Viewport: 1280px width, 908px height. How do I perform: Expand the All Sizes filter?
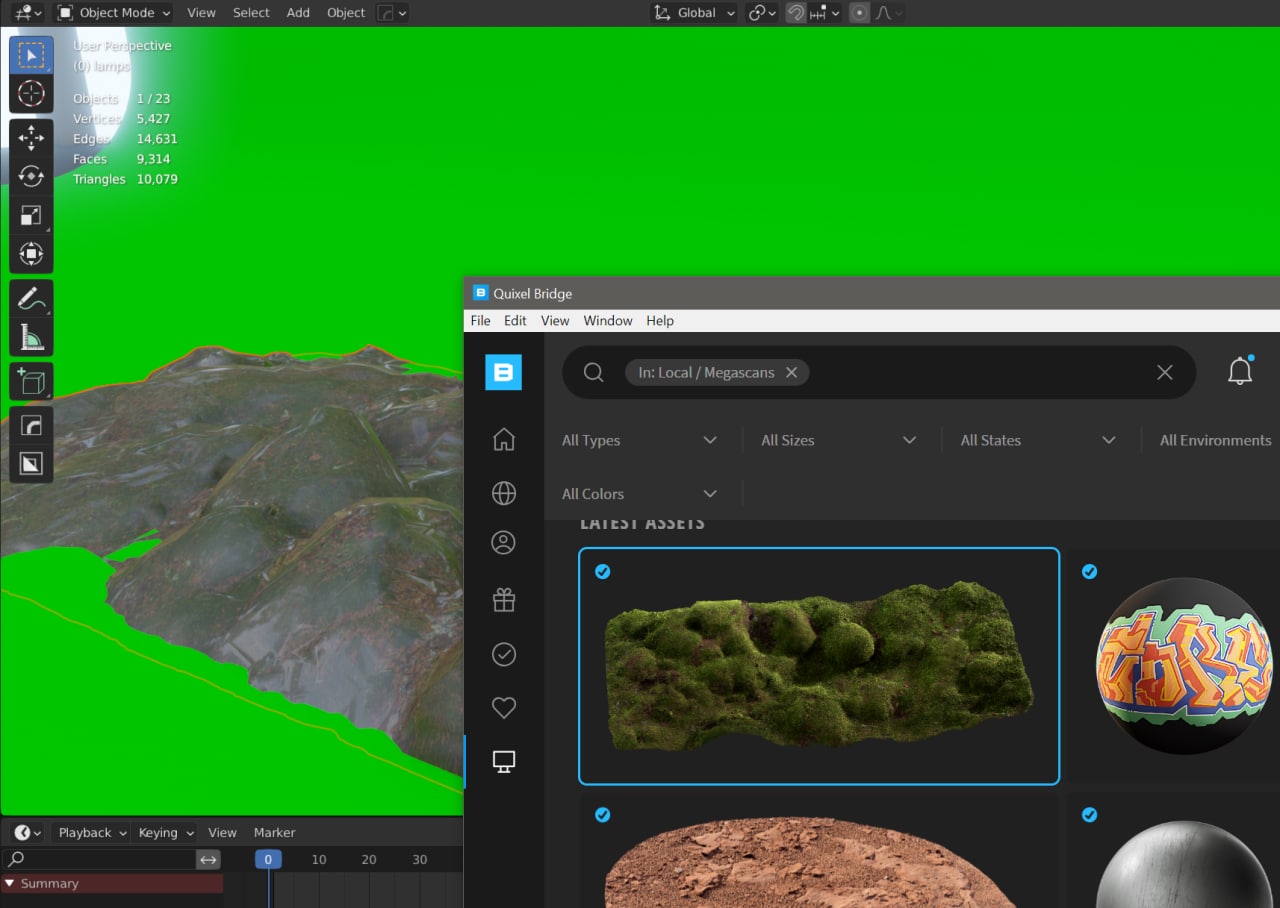coord(839,440)
